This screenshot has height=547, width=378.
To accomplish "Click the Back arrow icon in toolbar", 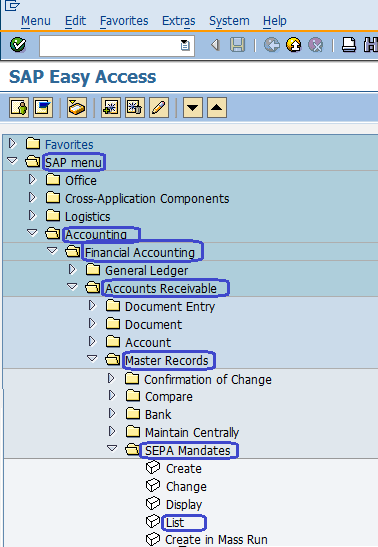I will (x=216, y=45).
